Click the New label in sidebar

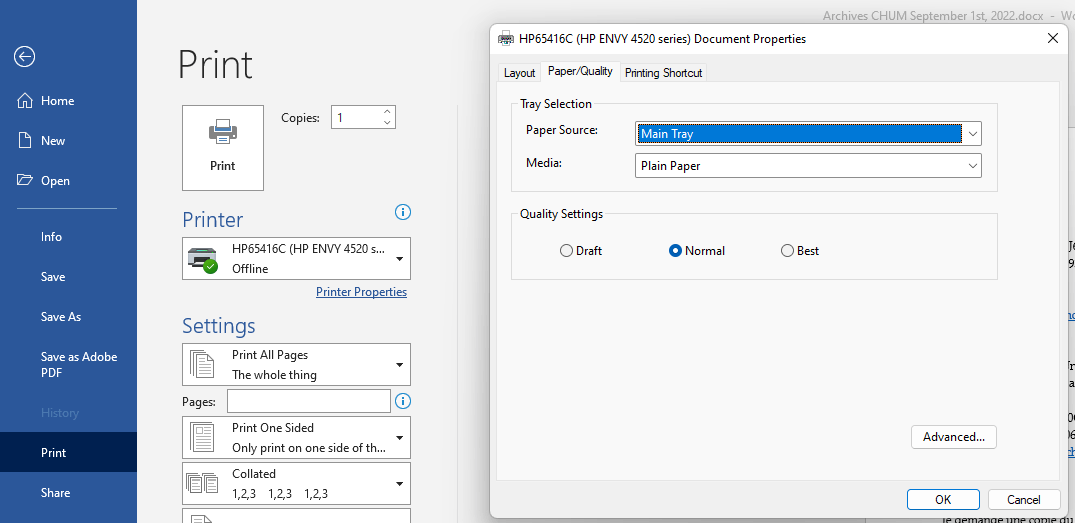coord(53,141)
